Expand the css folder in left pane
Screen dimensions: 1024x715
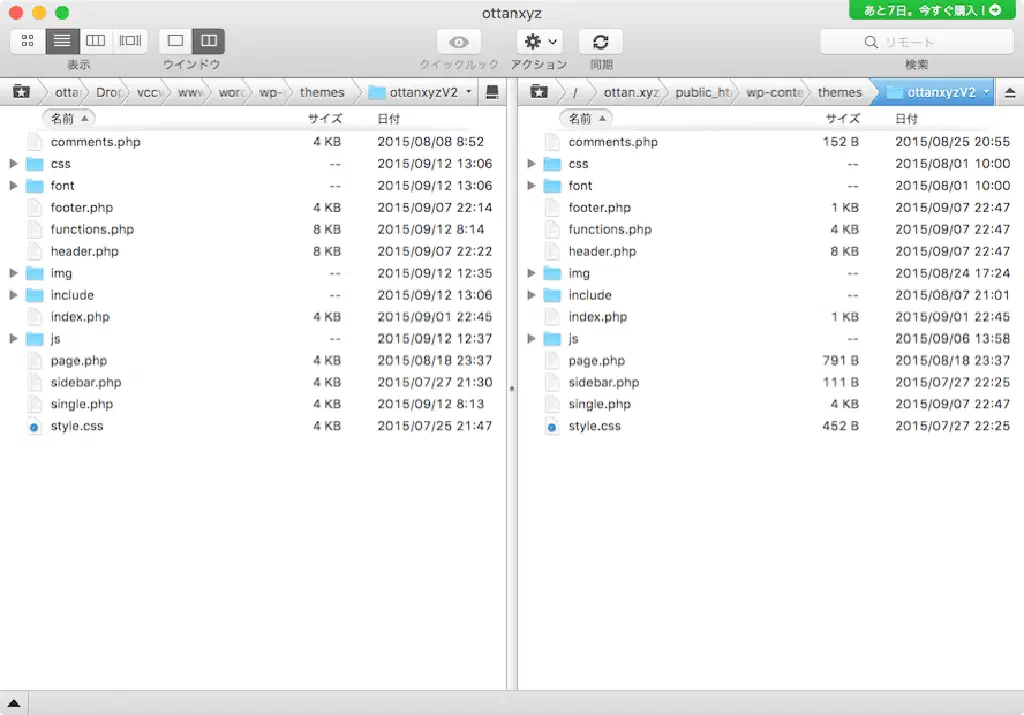pyautogui.click(x=13, y=164)
